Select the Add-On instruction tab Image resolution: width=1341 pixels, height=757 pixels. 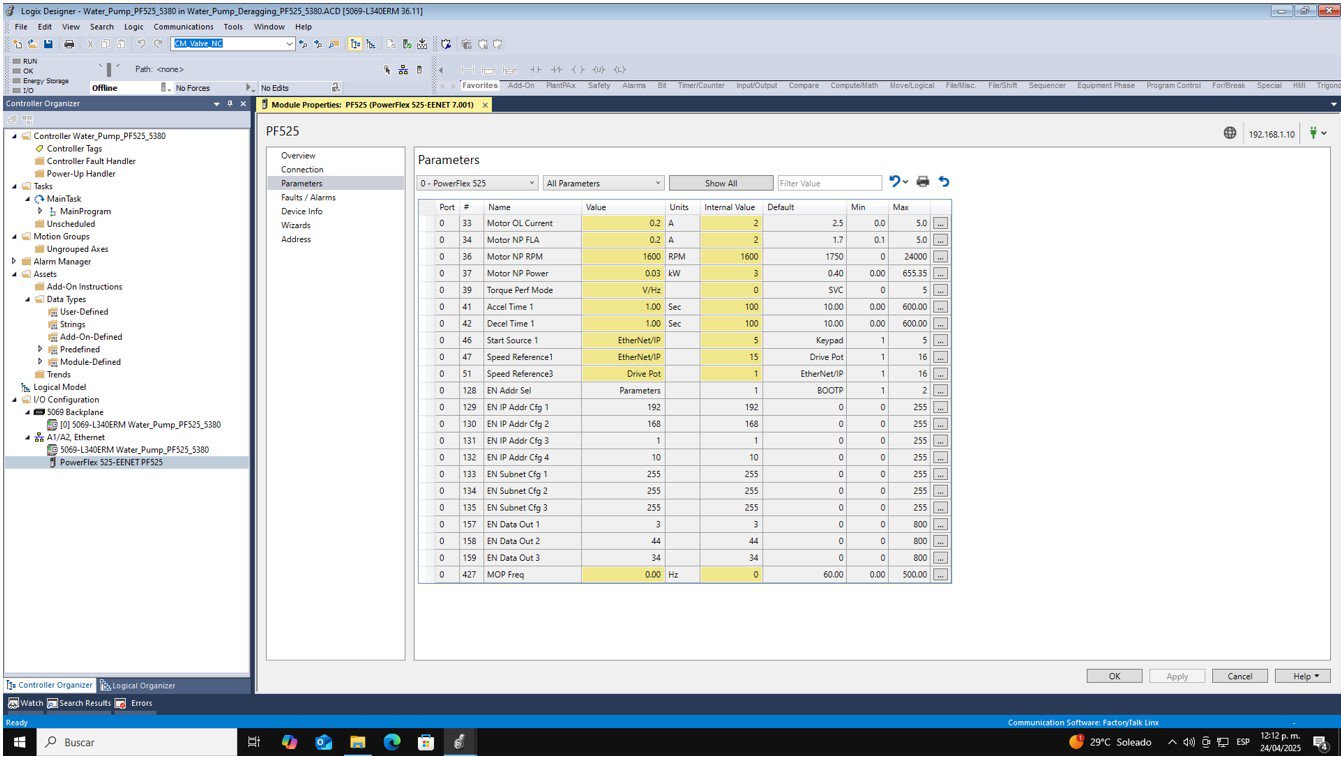(x=520, y=86)
